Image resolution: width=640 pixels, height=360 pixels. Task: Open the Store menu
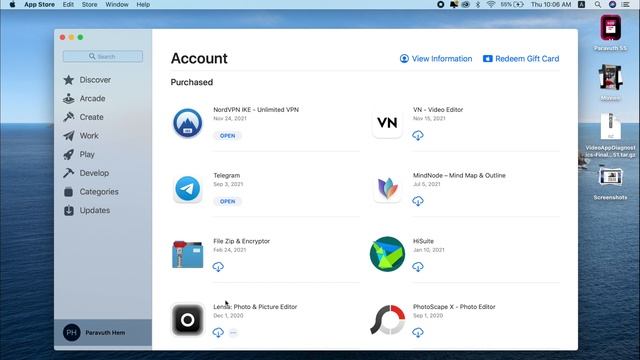[x=89, y=4]
